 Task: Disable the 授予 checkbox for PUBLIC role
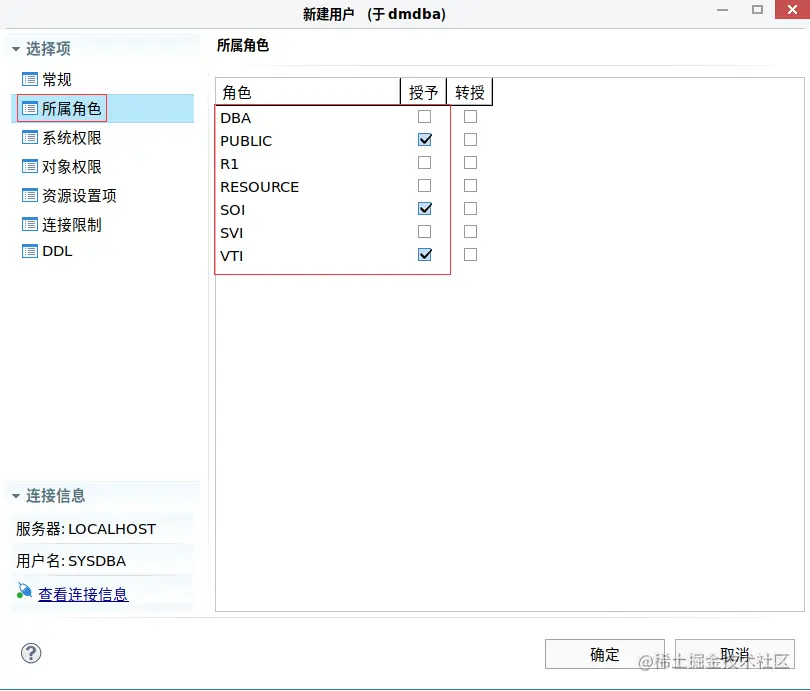[424, 139]
